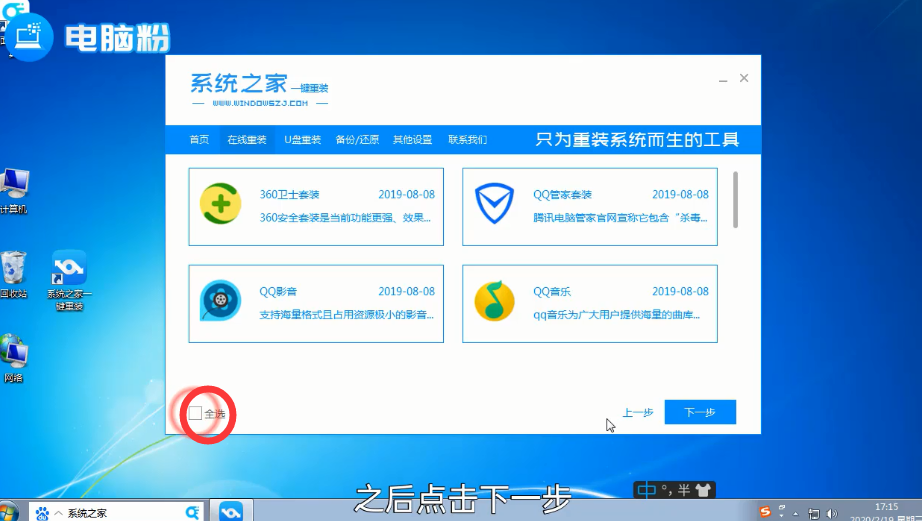Click the 360卫士套装 green plus icon

(221, 203)
